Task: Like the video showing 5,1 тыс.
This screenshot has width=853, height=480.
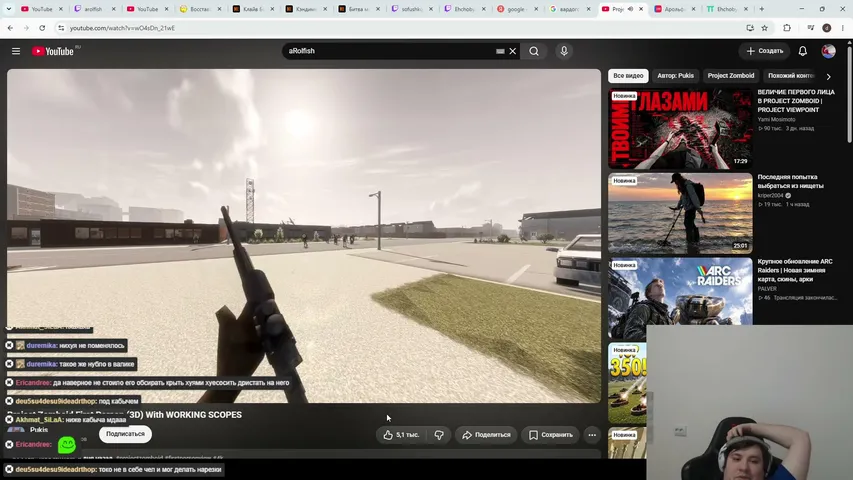Action: coord(401,435)
